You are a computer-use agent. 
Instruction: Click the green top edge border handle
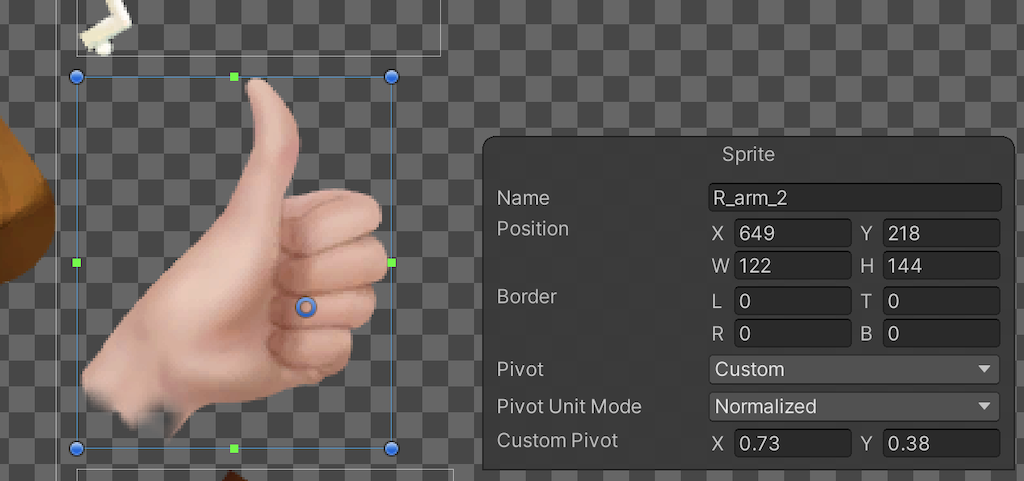coord(234,77)
